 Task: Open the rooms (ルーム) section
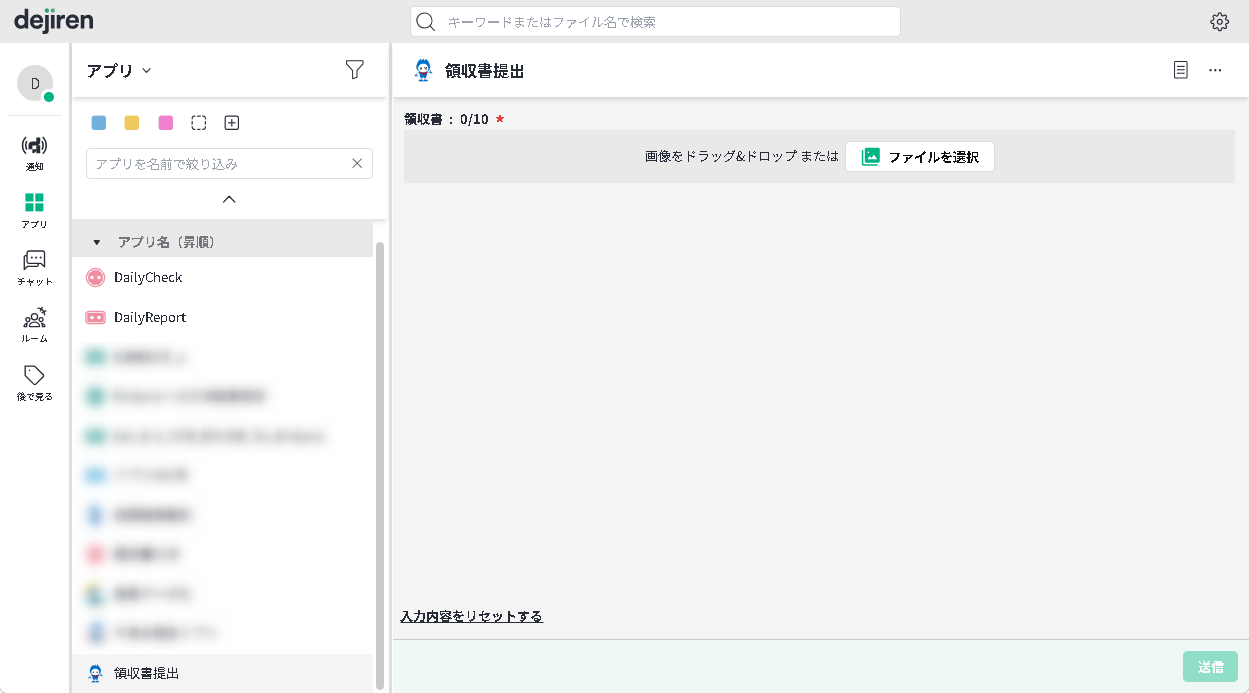click(34, 325)
